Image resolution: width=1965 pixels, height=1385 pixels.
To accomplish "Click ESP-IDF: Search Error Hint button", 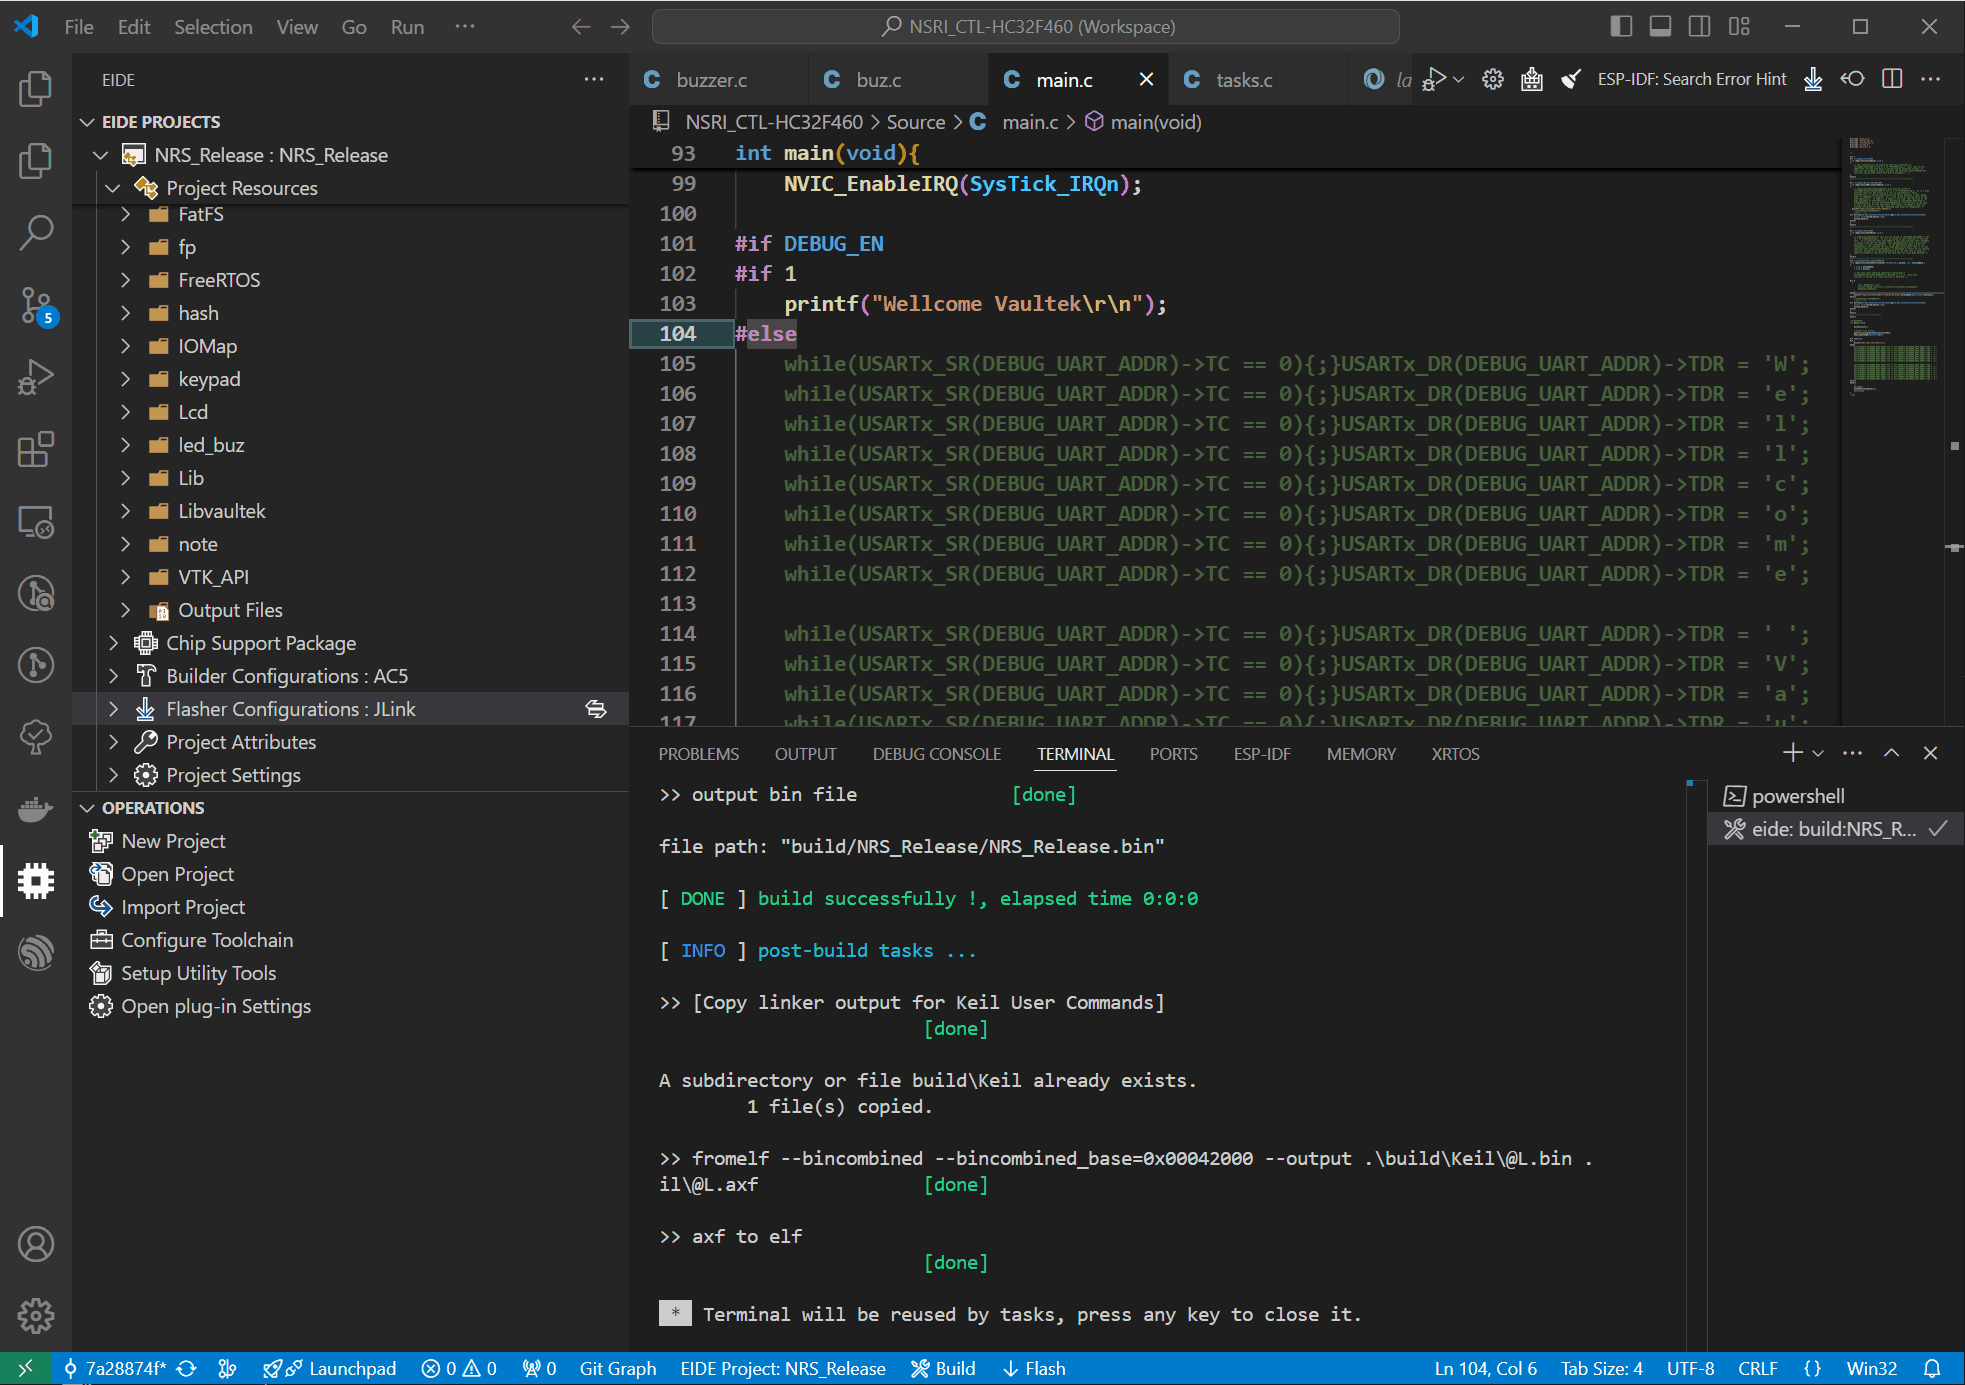I will click(1692, 79).
